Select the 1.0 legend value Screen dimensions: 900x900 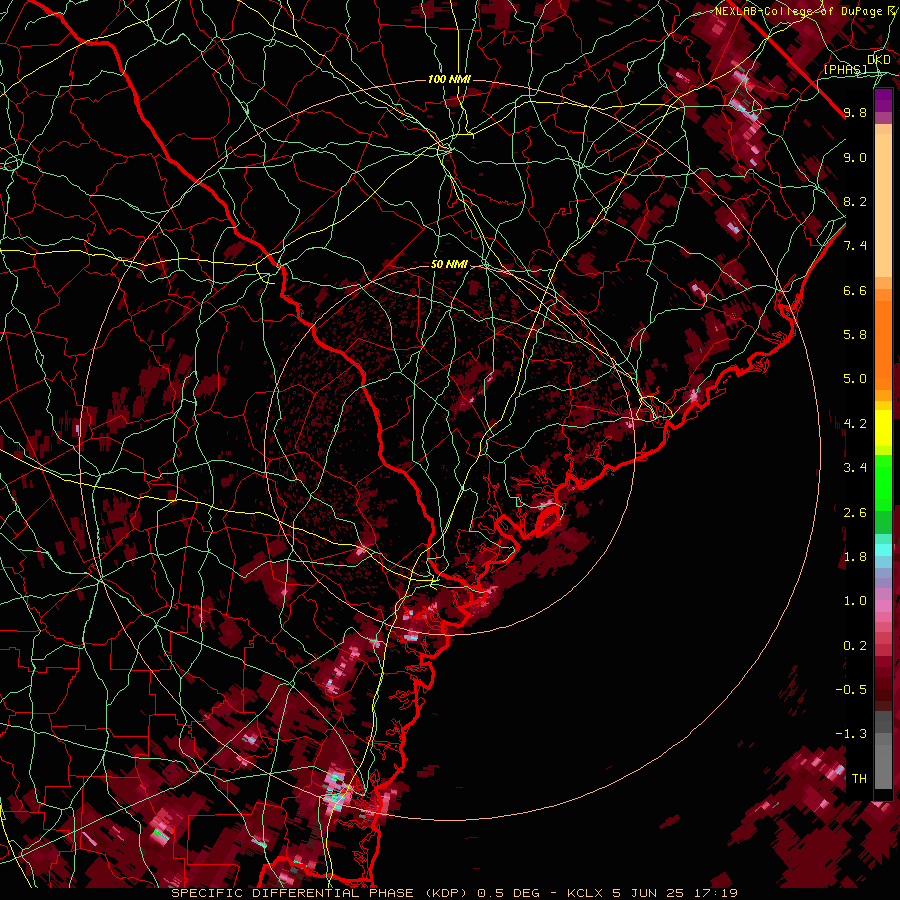click(x=855, y=601)
